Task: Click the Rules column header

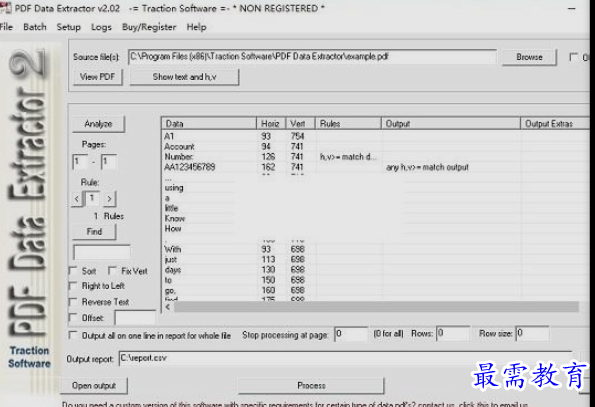Action: 348,124
